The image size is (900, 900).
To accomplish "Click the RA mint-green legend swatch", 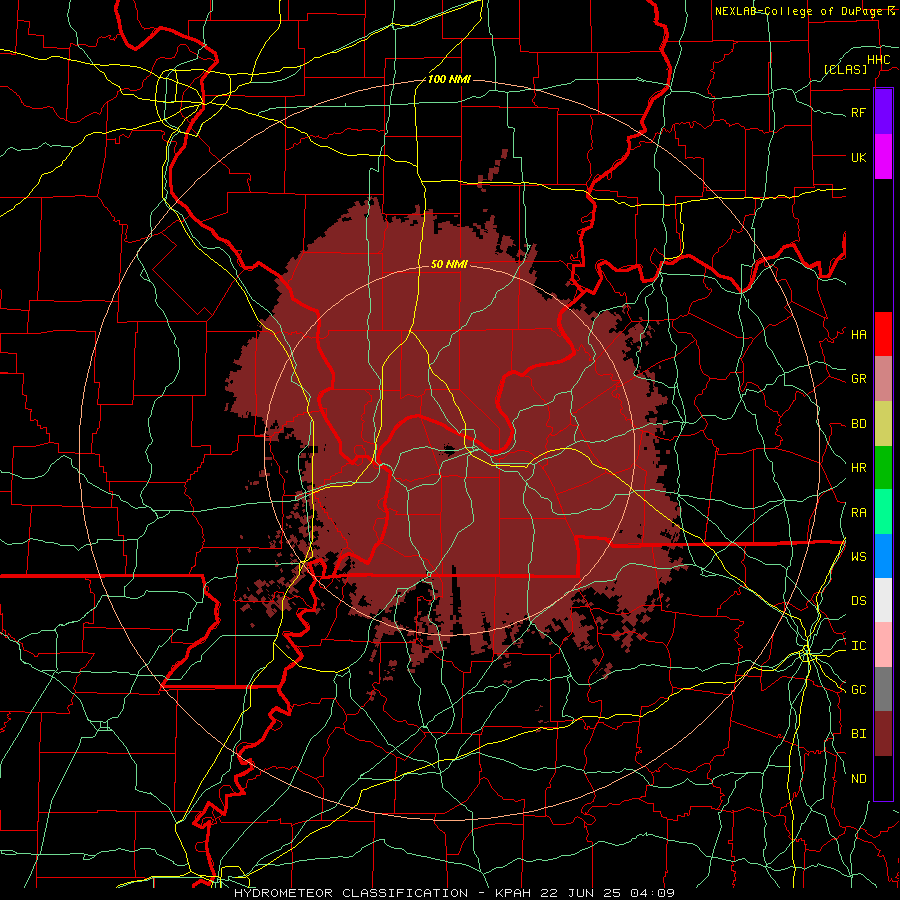I will (x=883, y=512).
